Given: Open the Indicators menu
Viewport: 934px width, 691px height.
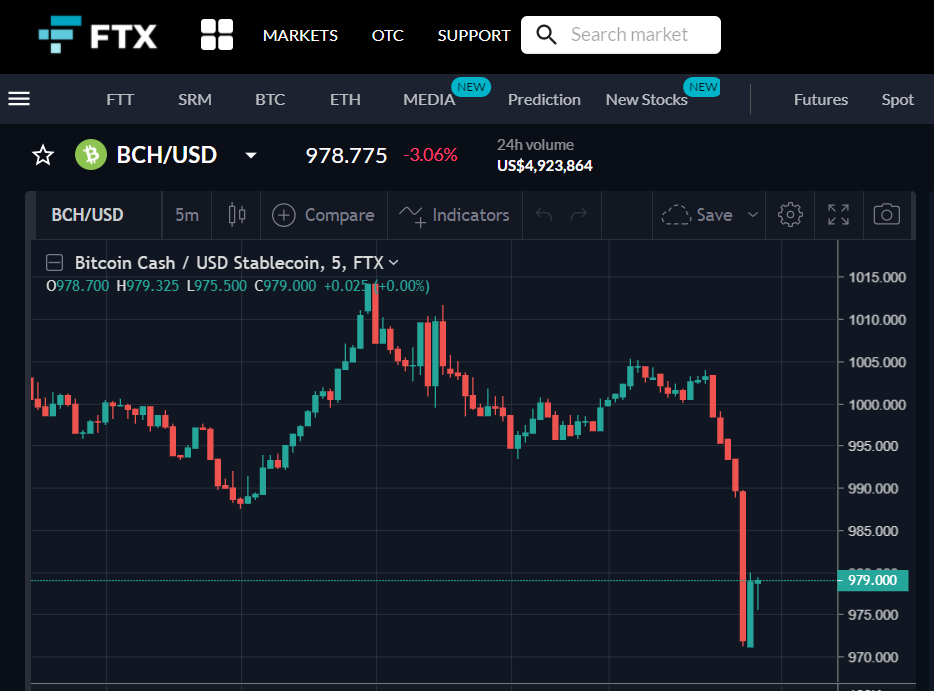Looking at the screenshot, I should tap(454, 215).
